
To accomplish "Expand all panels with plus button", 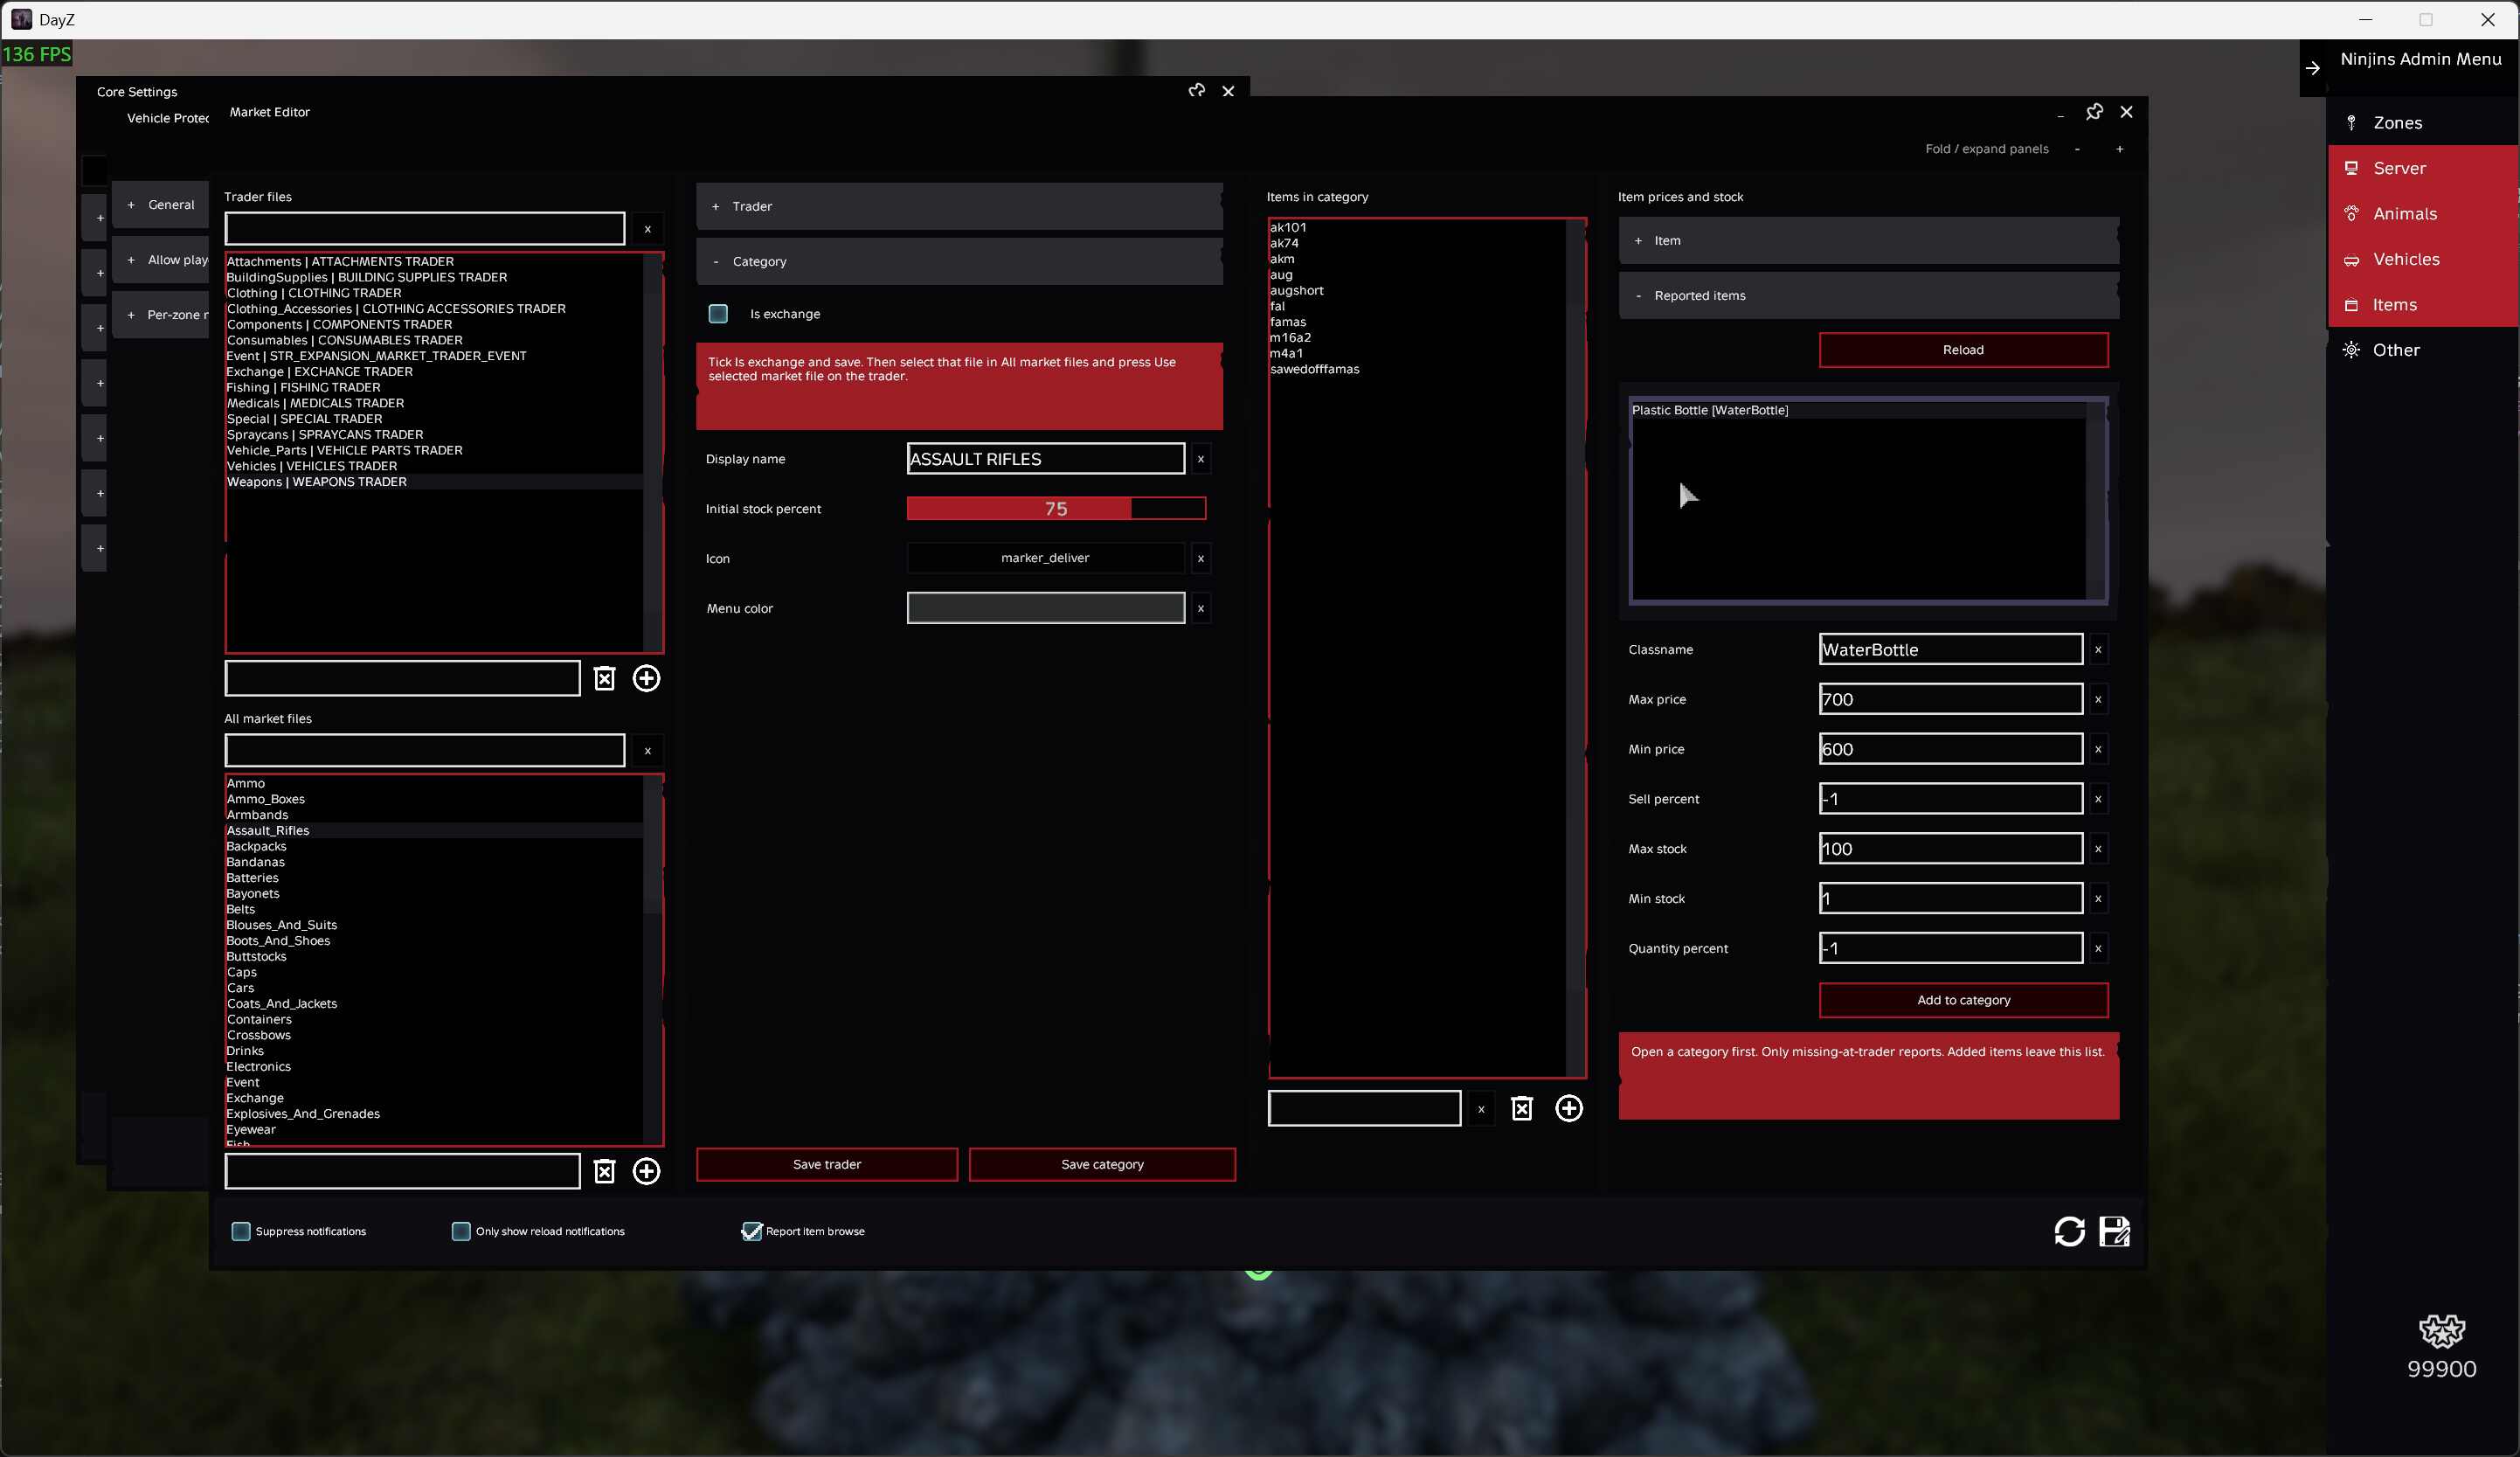I will pos(2119,149).
